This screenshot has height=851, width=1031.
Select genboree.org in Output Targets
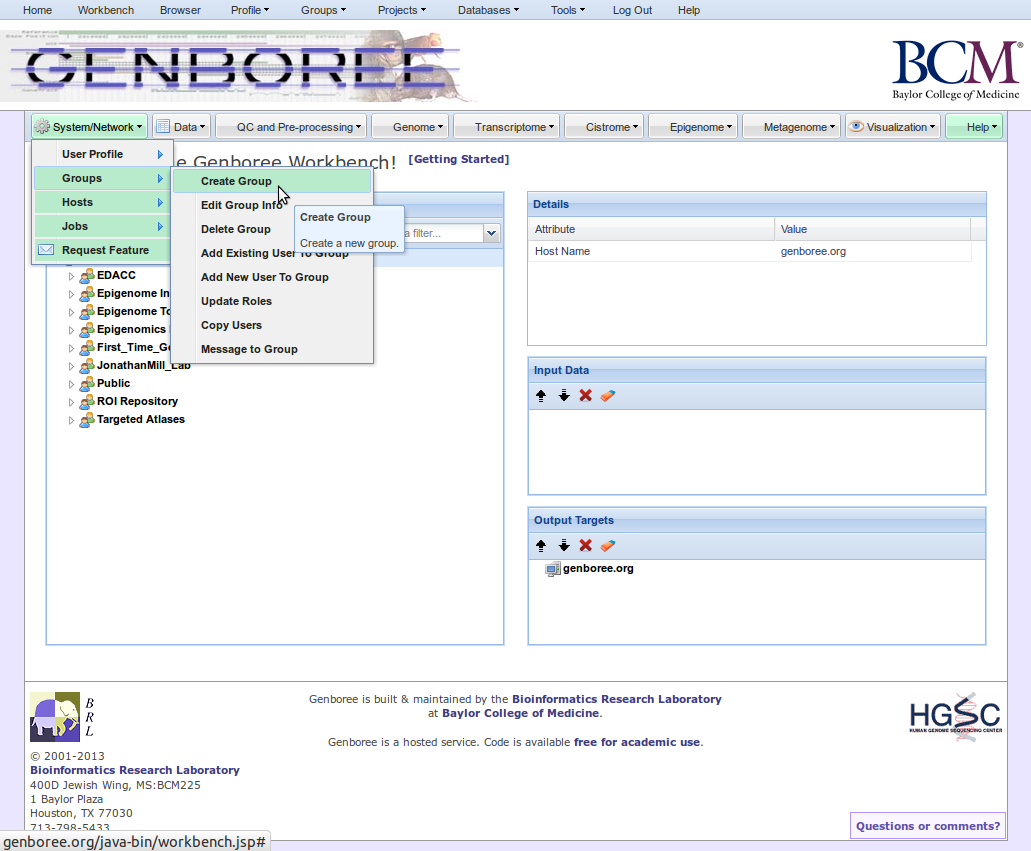[x=597, y=569]
